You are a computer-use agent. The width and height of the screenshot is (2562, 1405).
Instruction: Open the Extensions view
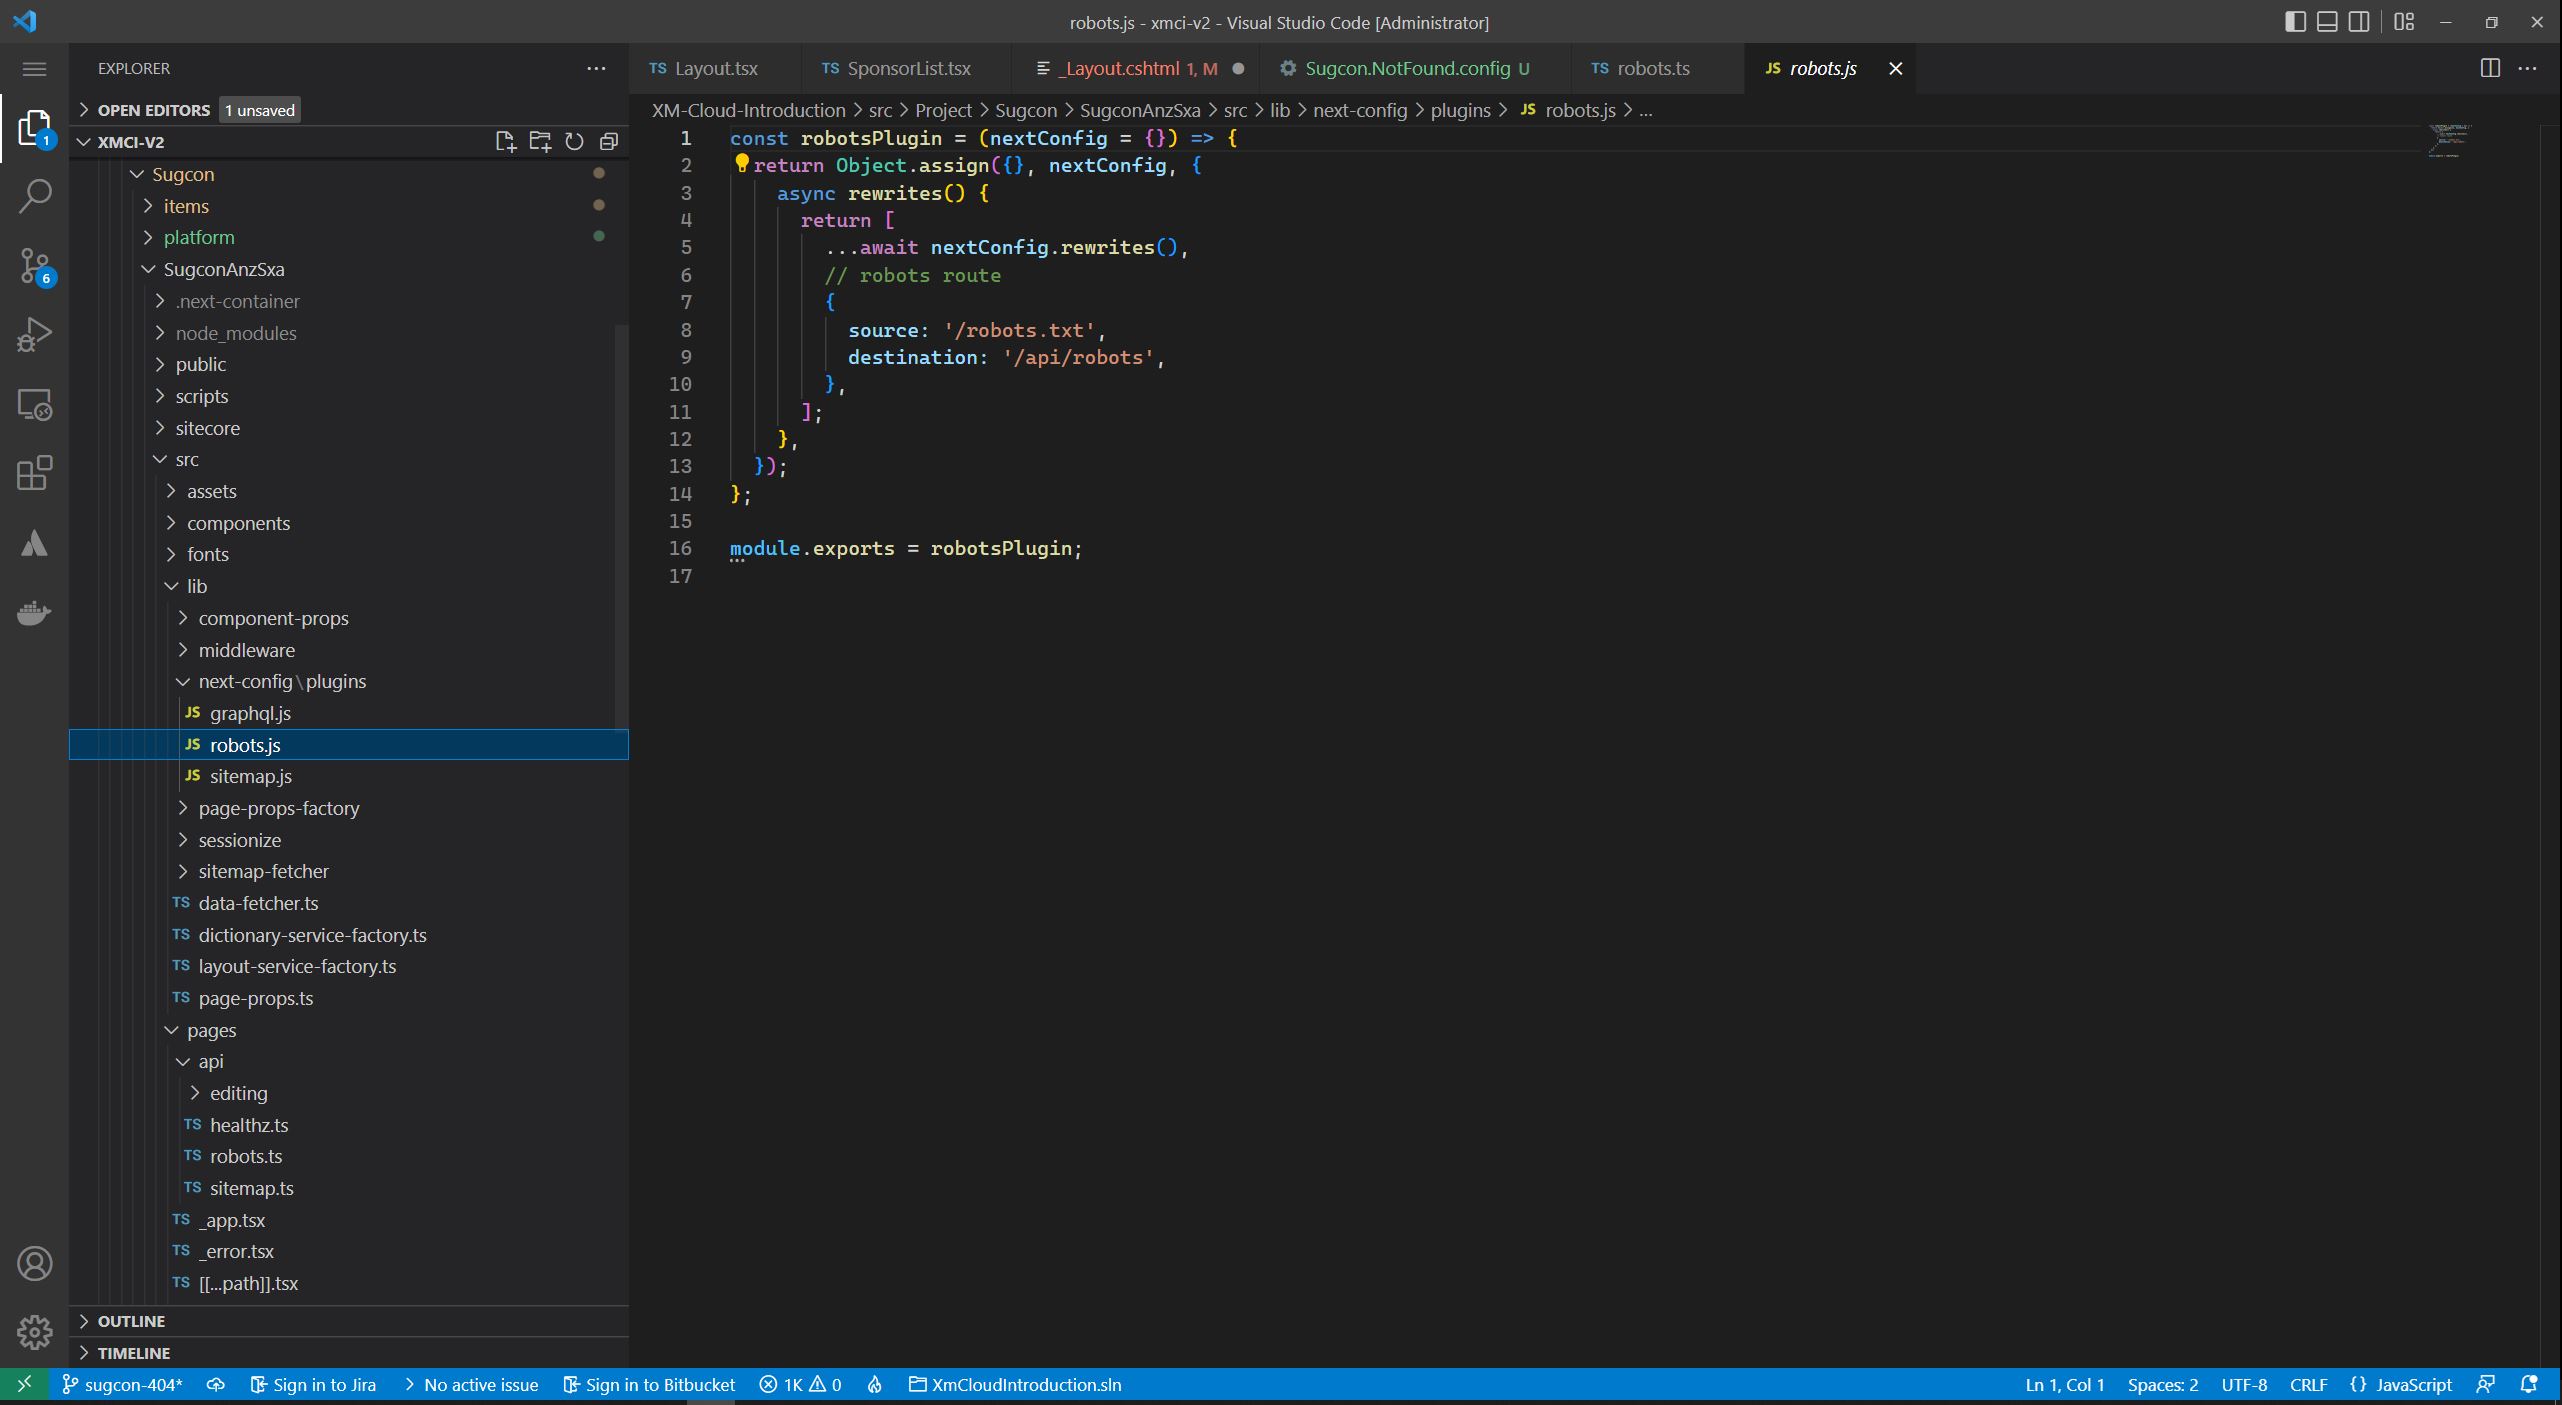click(x=34, y=474)
